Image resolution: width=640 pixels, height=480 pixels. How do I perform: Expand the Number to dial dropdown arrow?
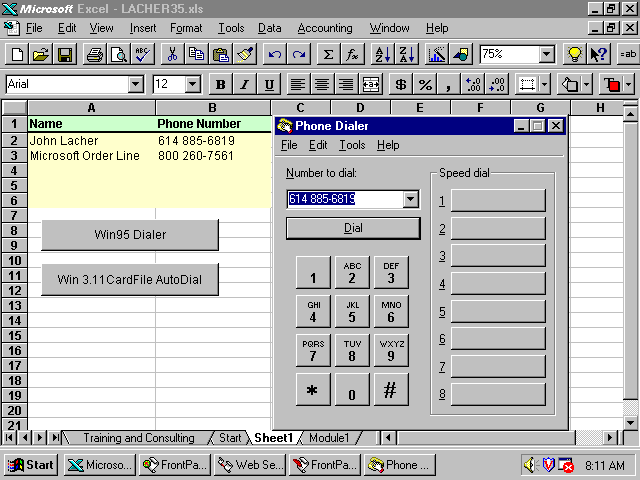click(410, 199)
